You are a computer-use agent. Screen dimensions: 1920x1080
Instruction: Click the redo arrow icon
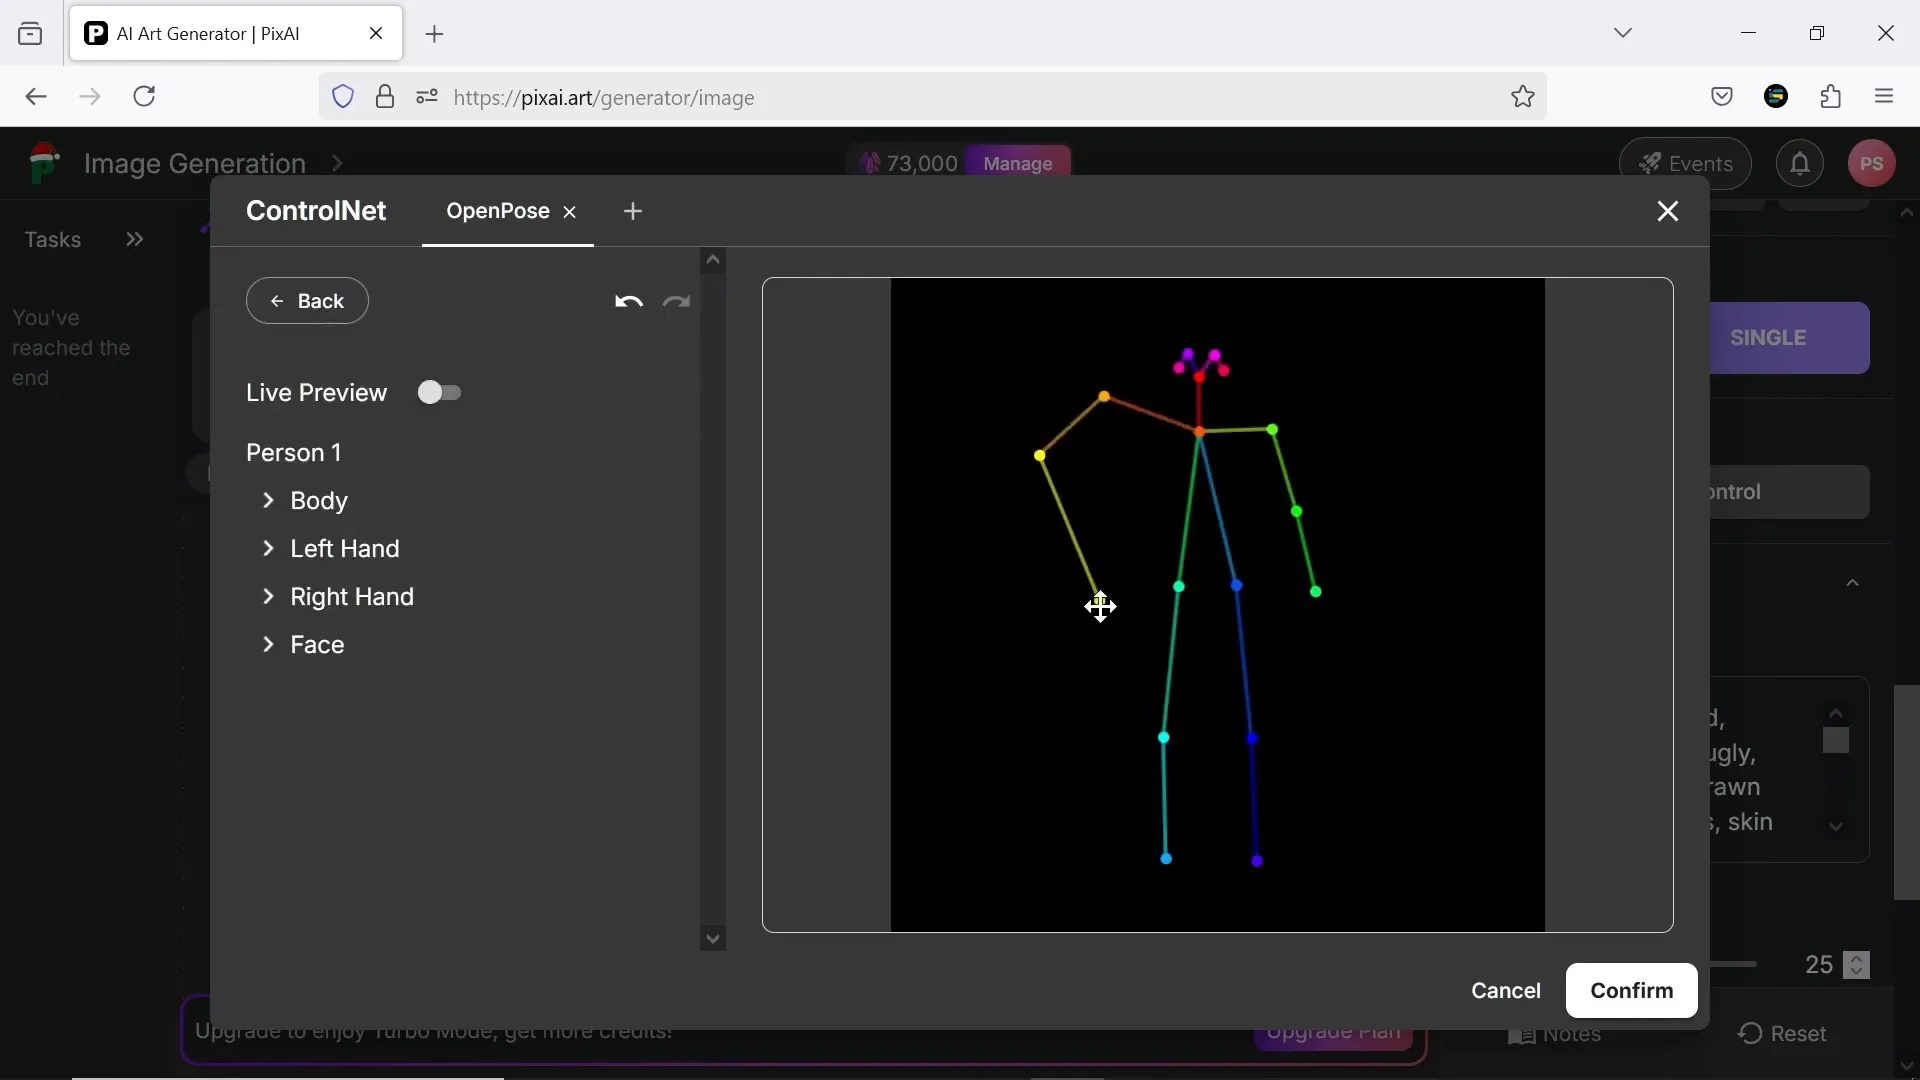coord(677,302)
